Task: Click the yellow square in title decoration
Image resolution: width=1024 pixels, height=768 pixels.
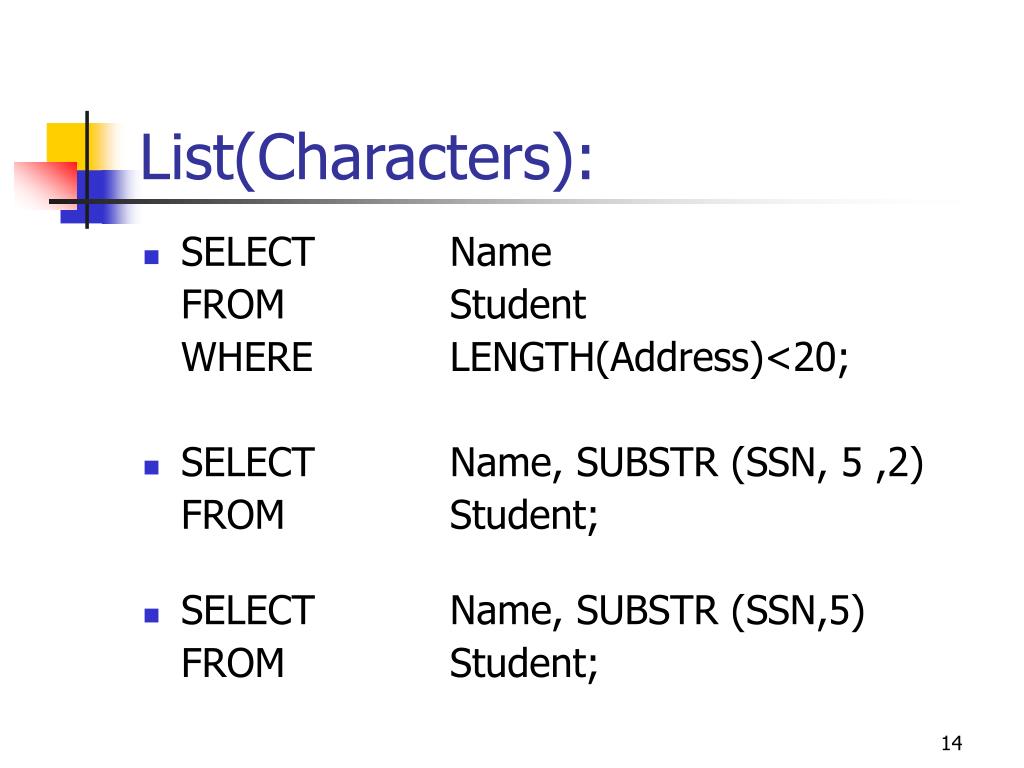Action: 67,142
